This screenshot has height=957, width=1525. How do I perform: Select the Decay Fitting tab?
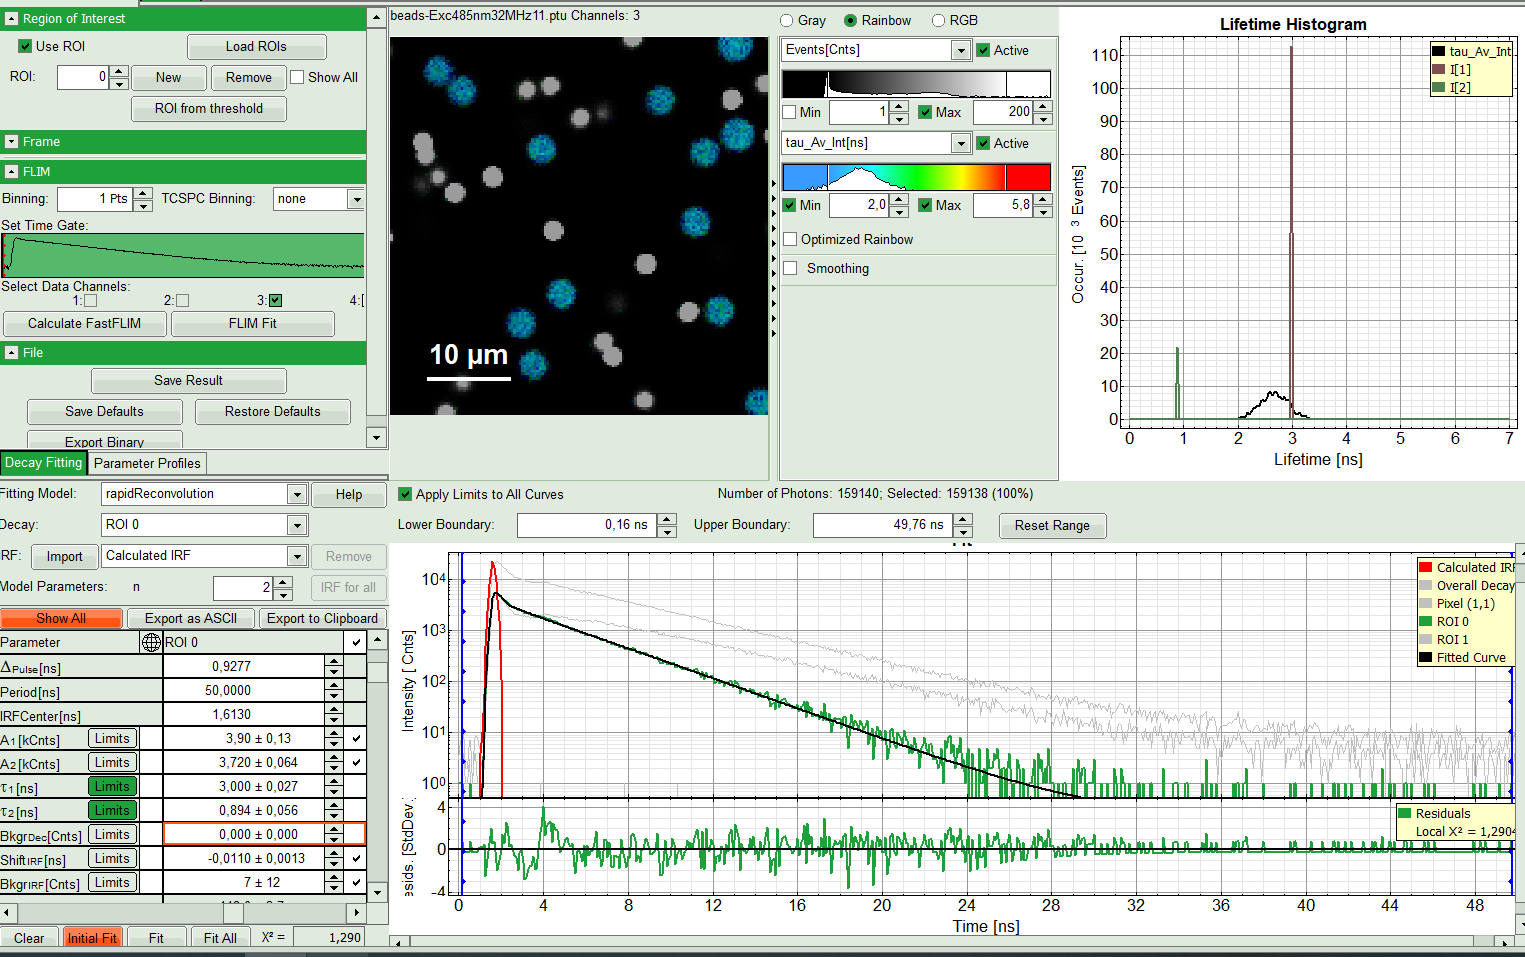click(43, 463)
